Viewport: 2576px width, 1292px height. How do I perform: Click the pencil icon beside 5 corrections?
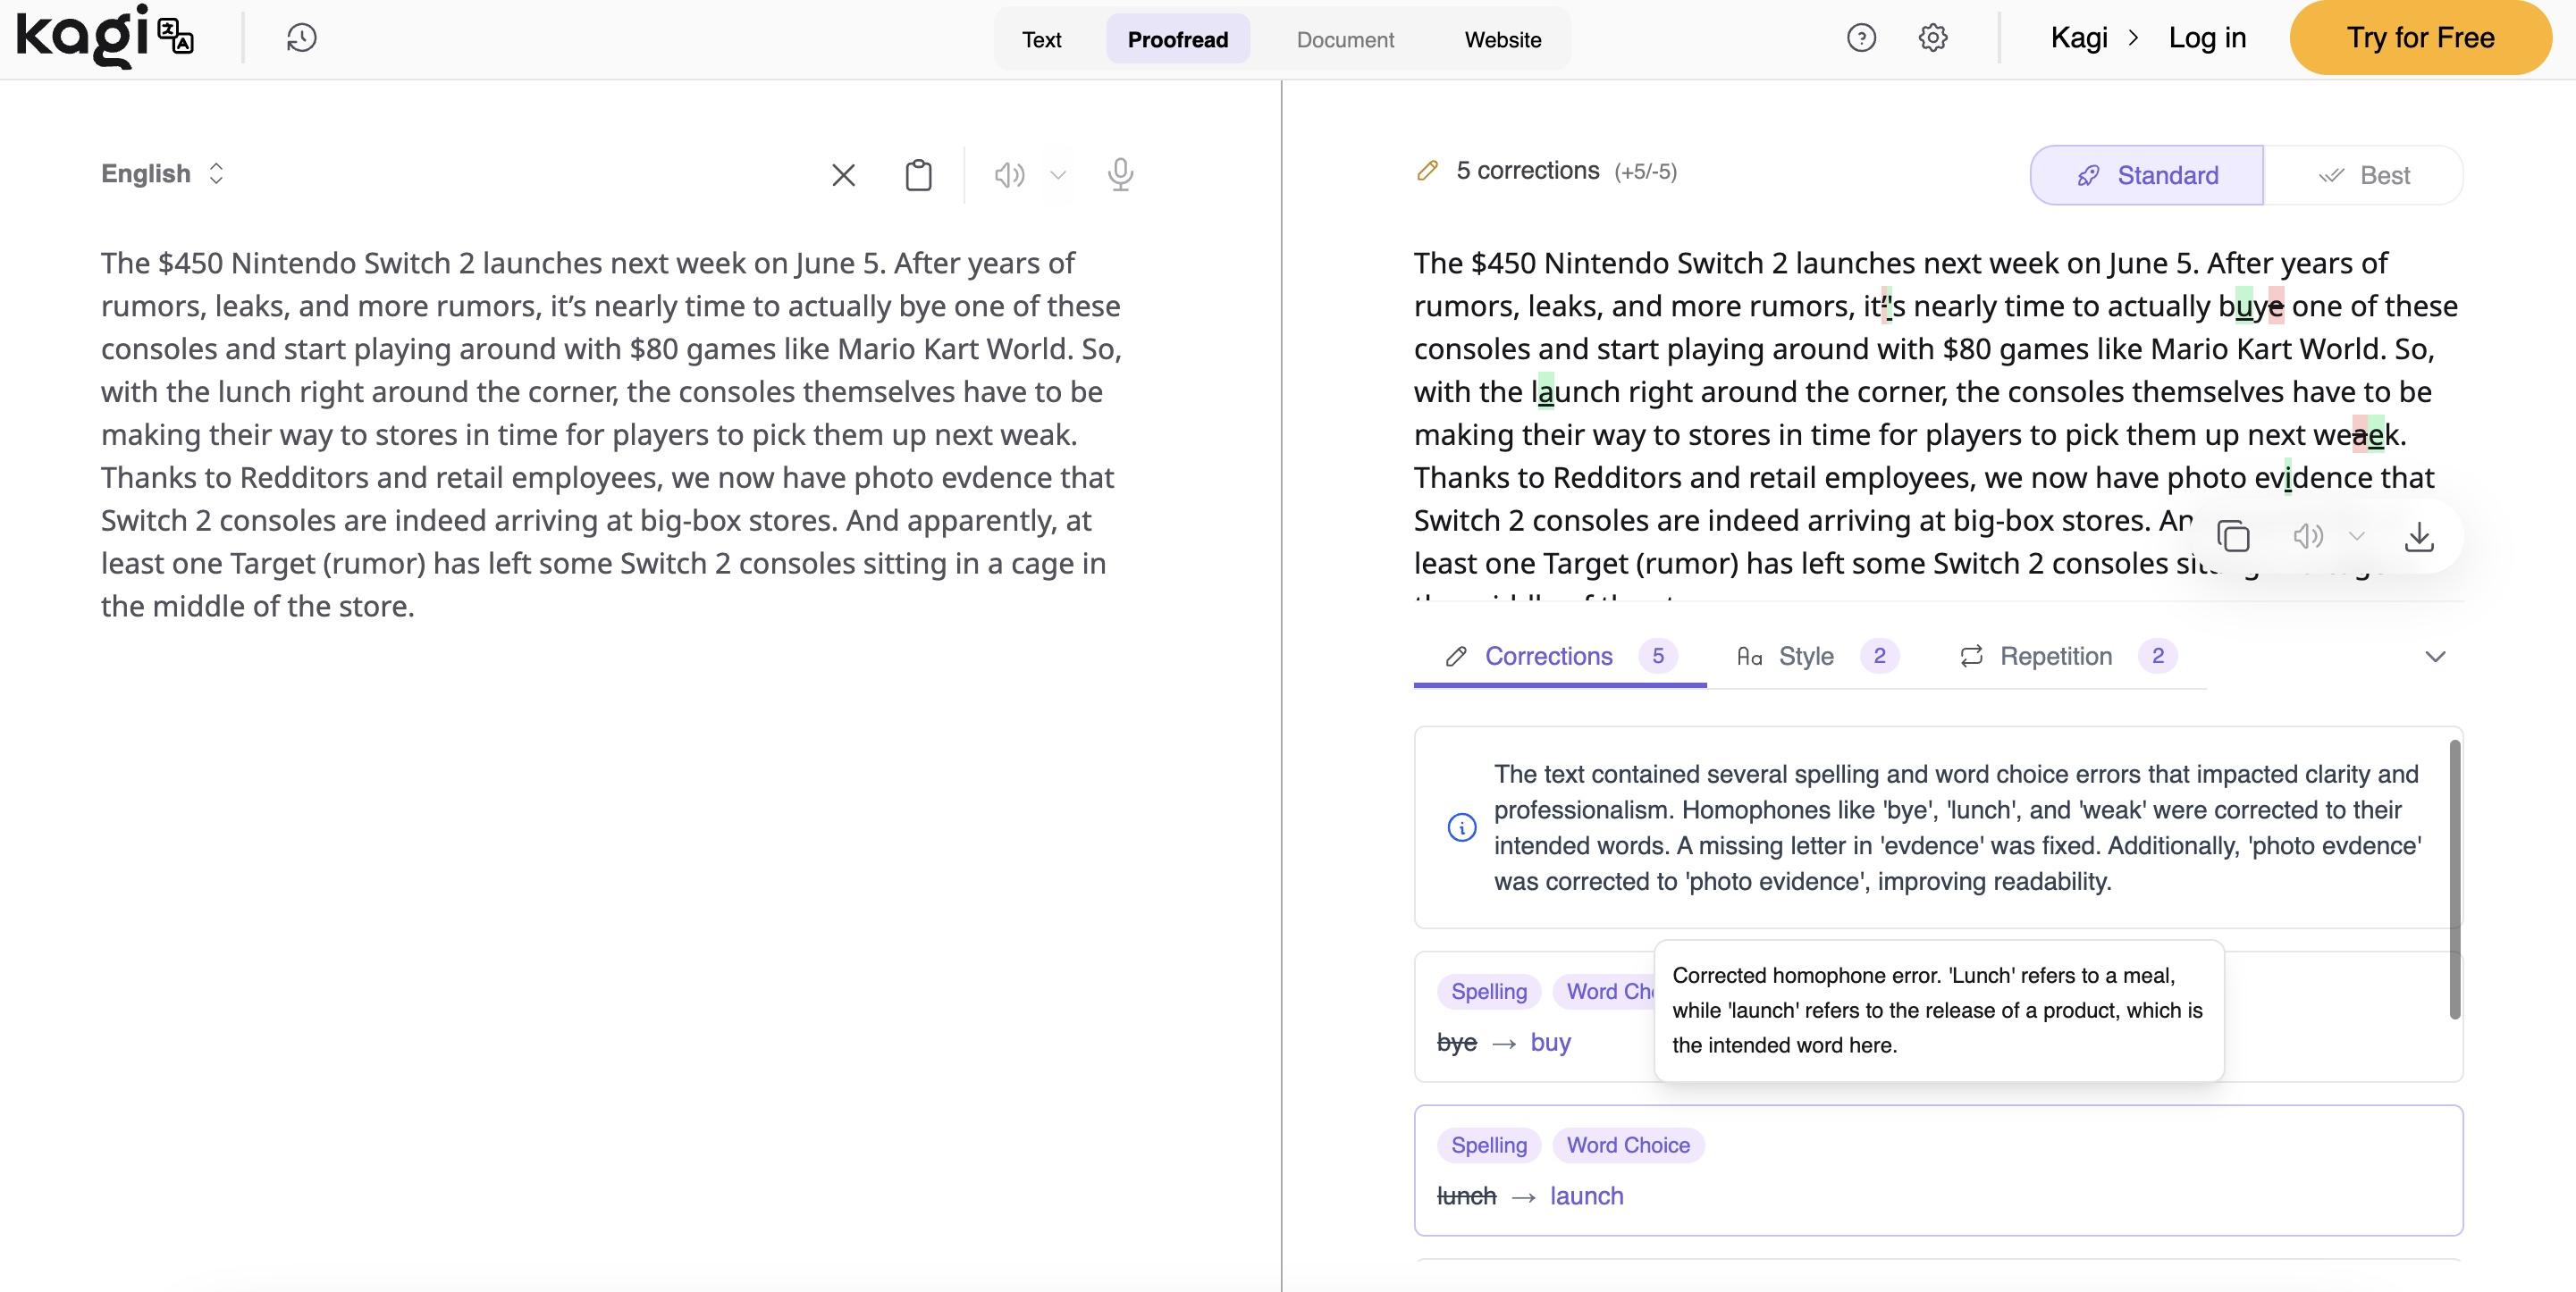1427,171
